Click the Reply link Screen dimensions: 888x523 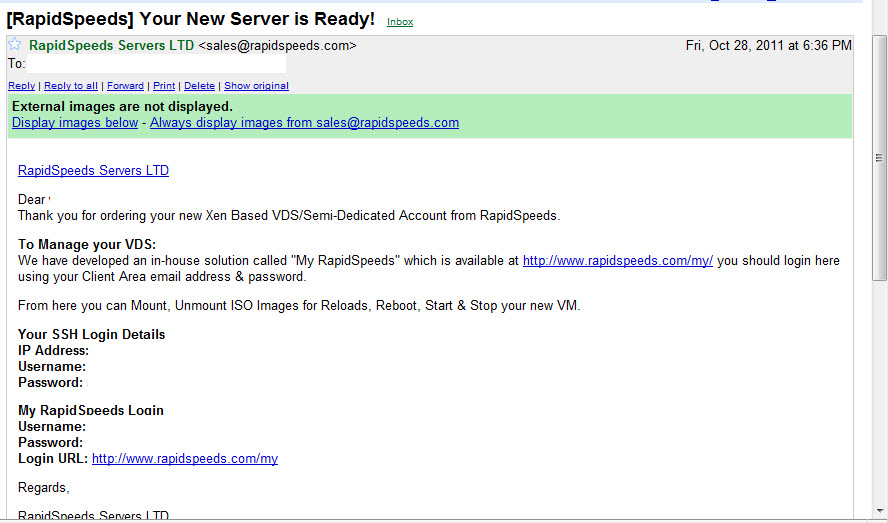coord(22,86)
